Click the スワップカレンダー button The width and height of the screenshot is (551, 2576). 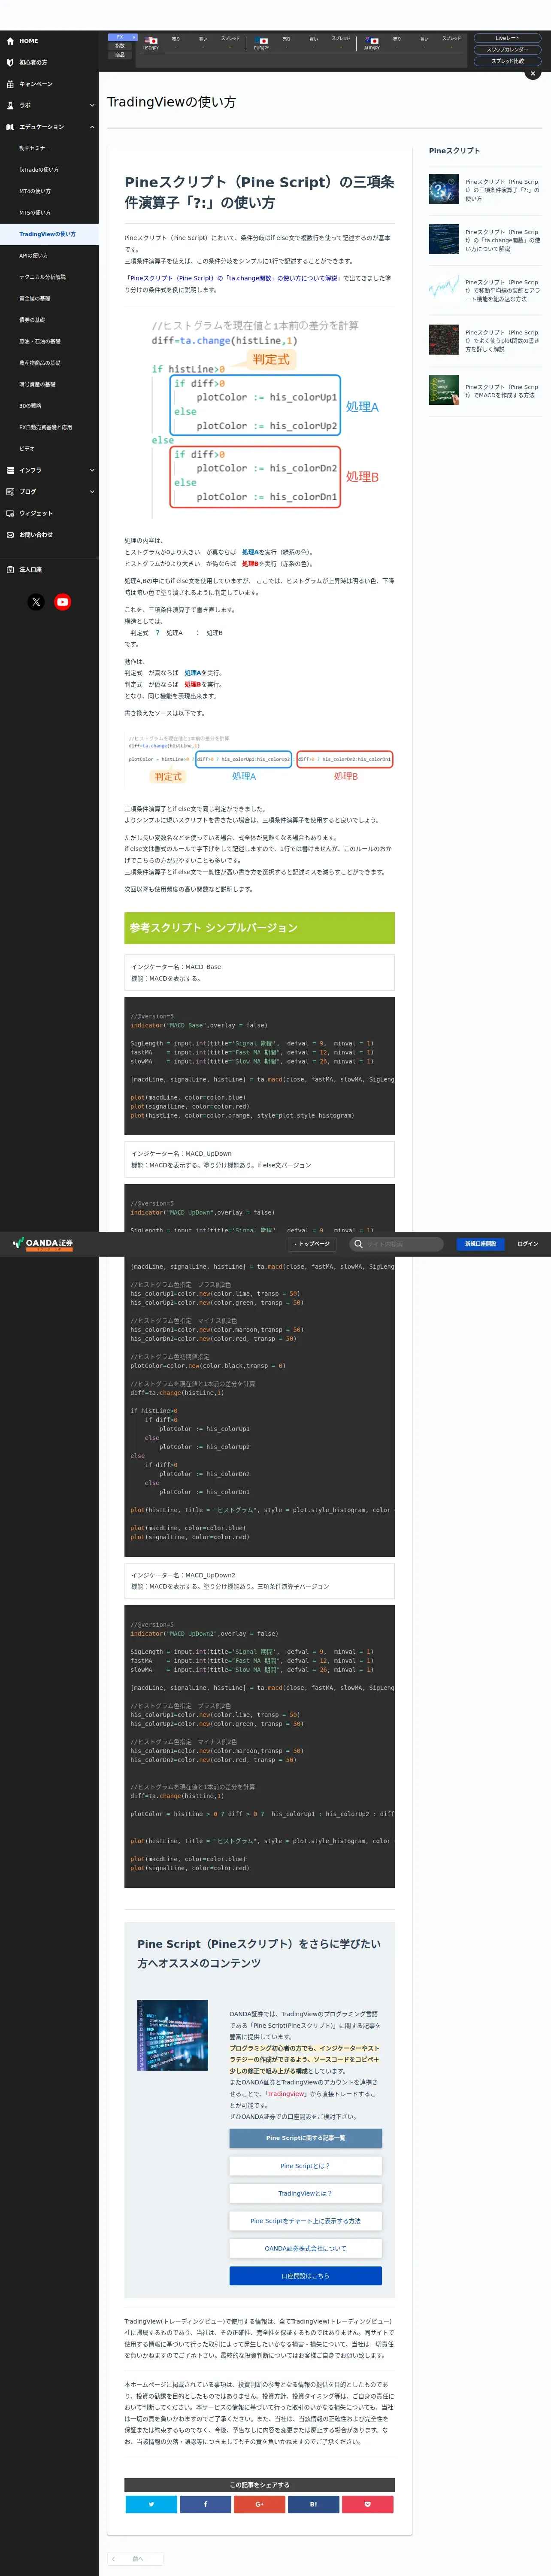click(507, 49)
